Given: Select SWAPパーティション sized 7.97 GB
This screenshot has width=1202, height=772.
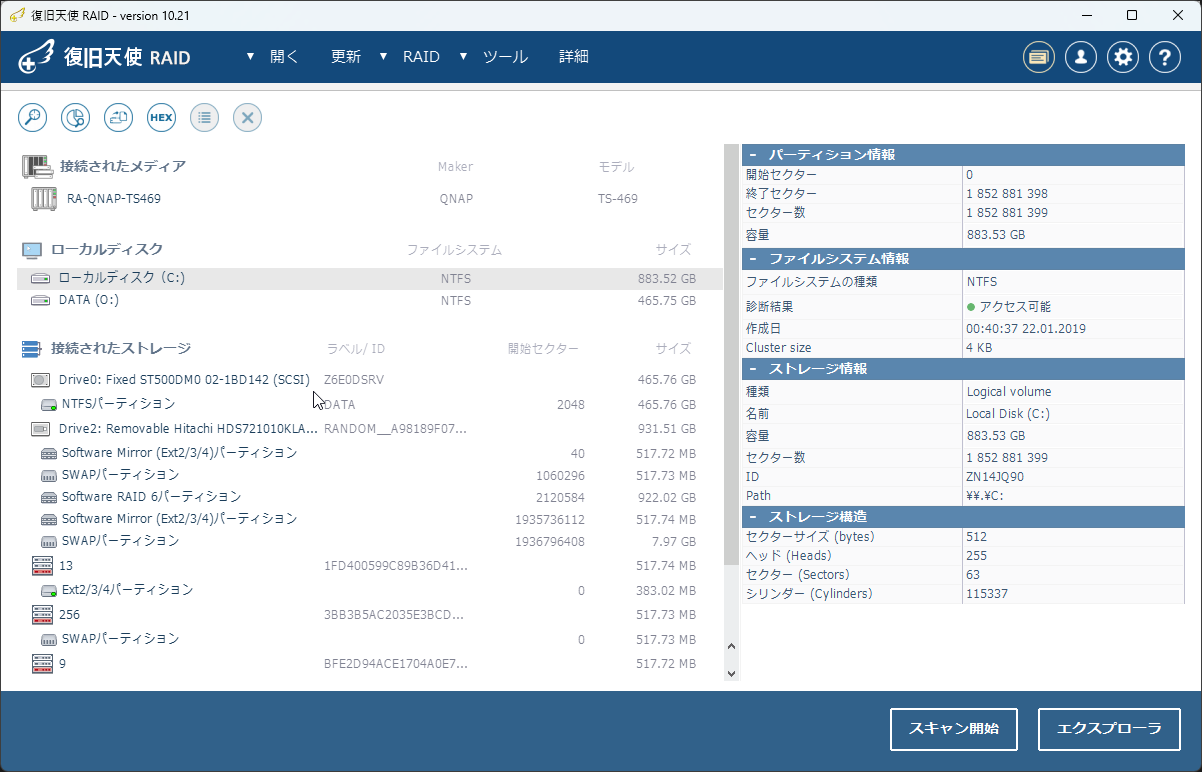Looking at the screenshot, I should click(370, 541).
